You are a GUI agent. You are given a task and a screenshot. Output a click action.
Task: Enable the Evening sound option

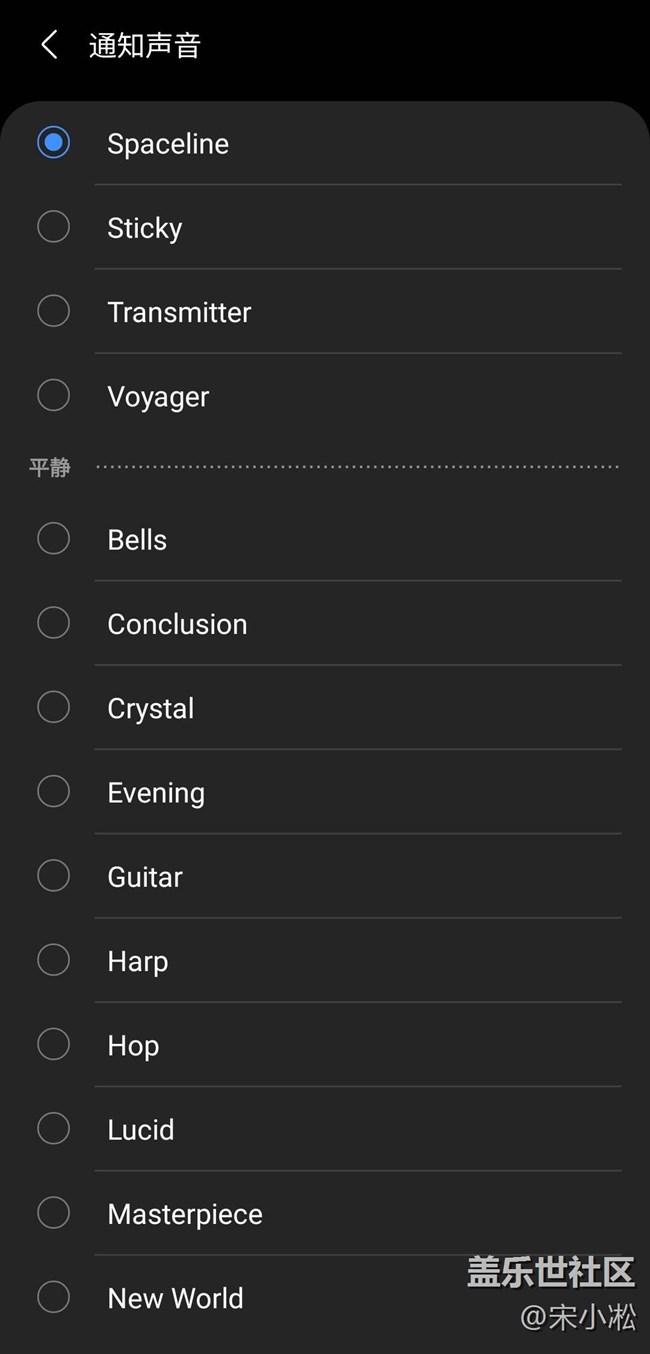(x=53, y=791)
